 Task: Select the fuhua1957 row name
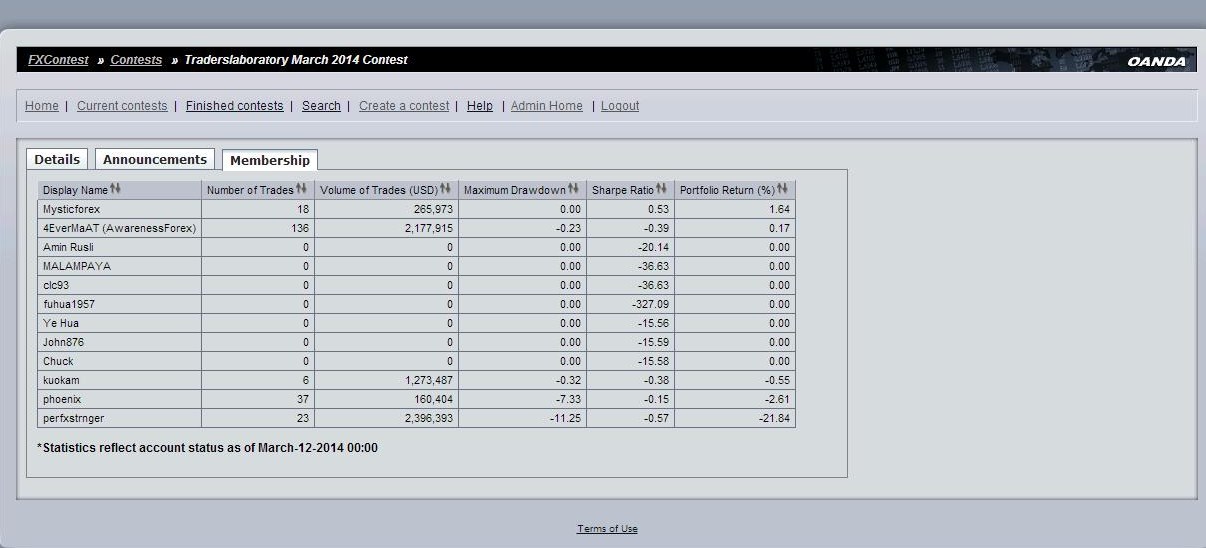coord(69,304)
